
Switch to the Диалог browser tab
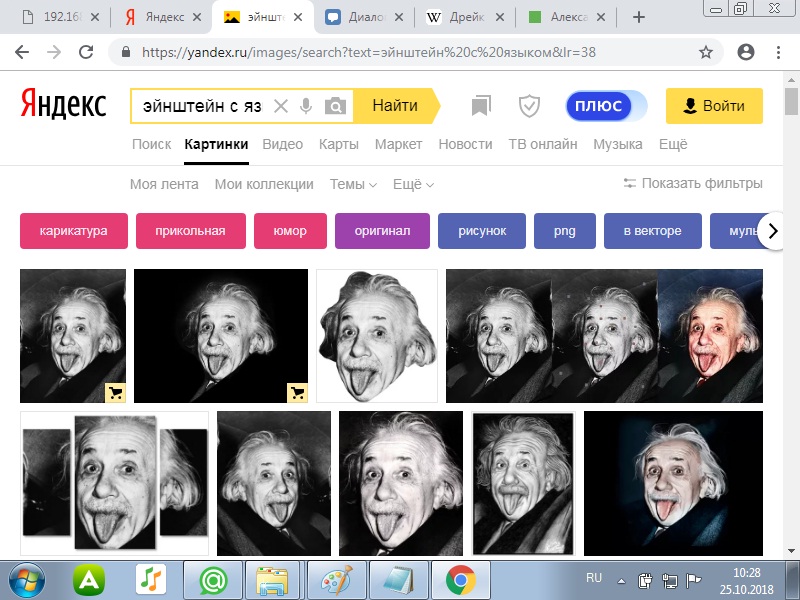pyautogui.click(x=364, y=17)
